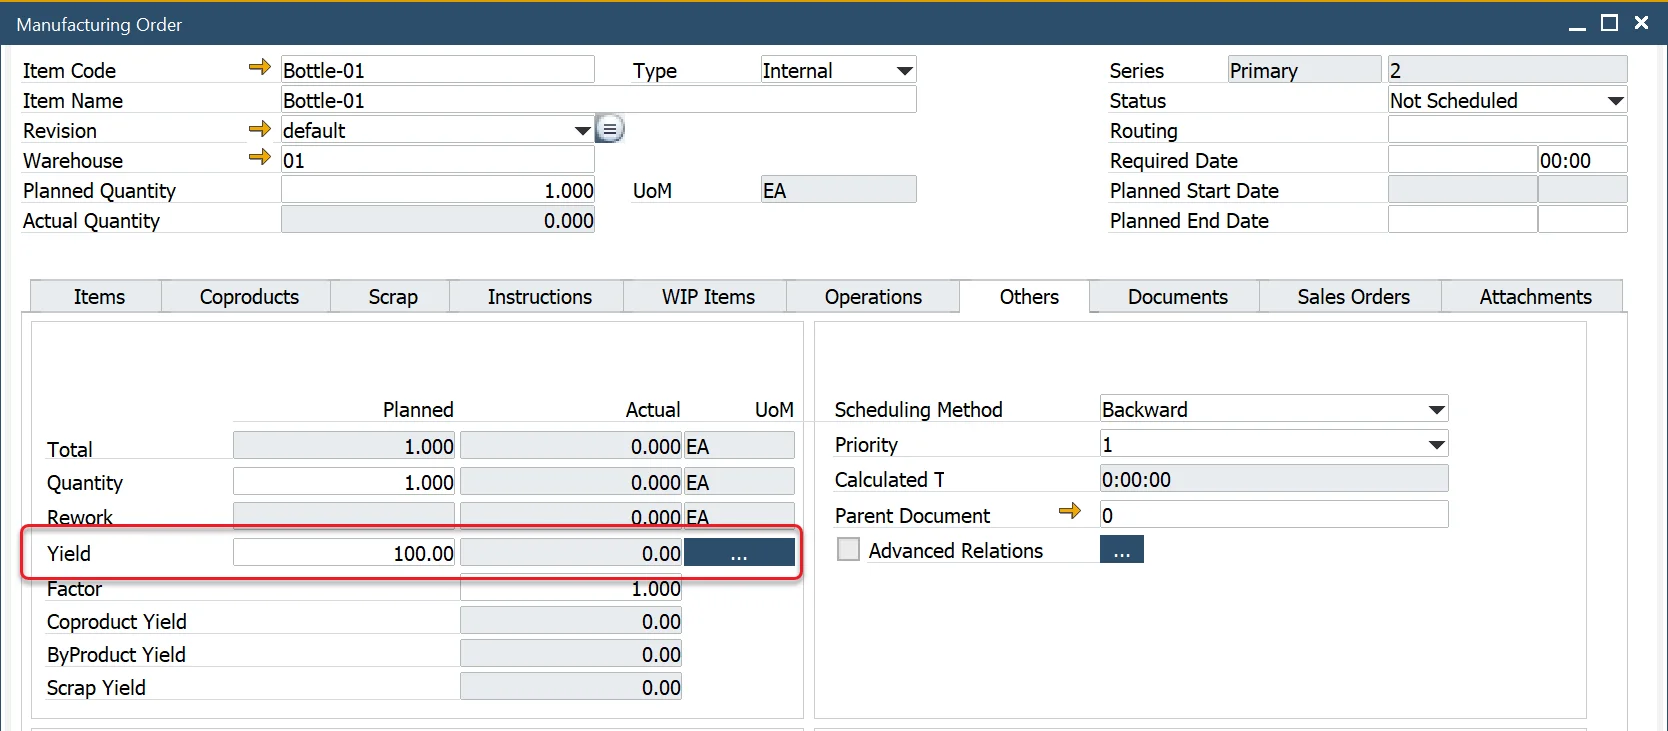Click the Revision link arrow icon
Image resolution: width=1668 pixels, height=731 pixels.
click(259, 129)
